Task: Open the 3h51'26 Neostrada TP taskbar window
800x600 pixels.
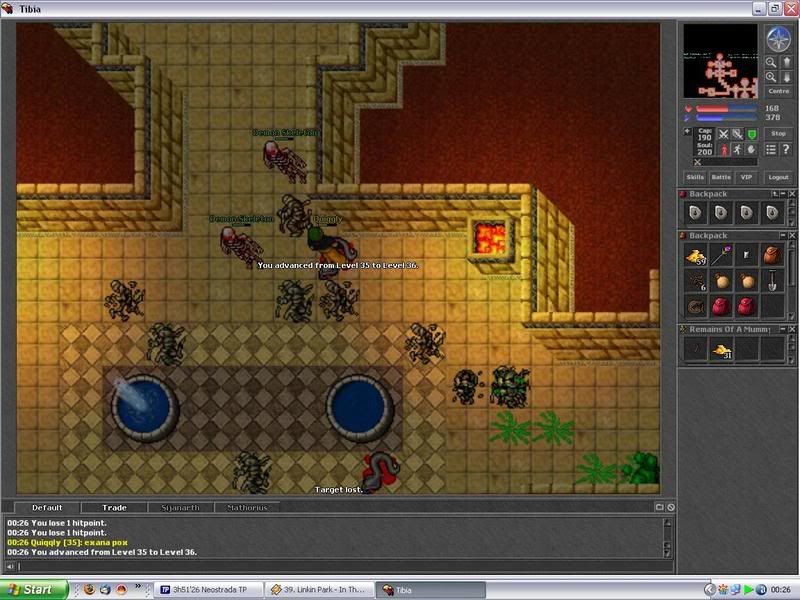Action: pyautogui.click(x=208, y=590)
